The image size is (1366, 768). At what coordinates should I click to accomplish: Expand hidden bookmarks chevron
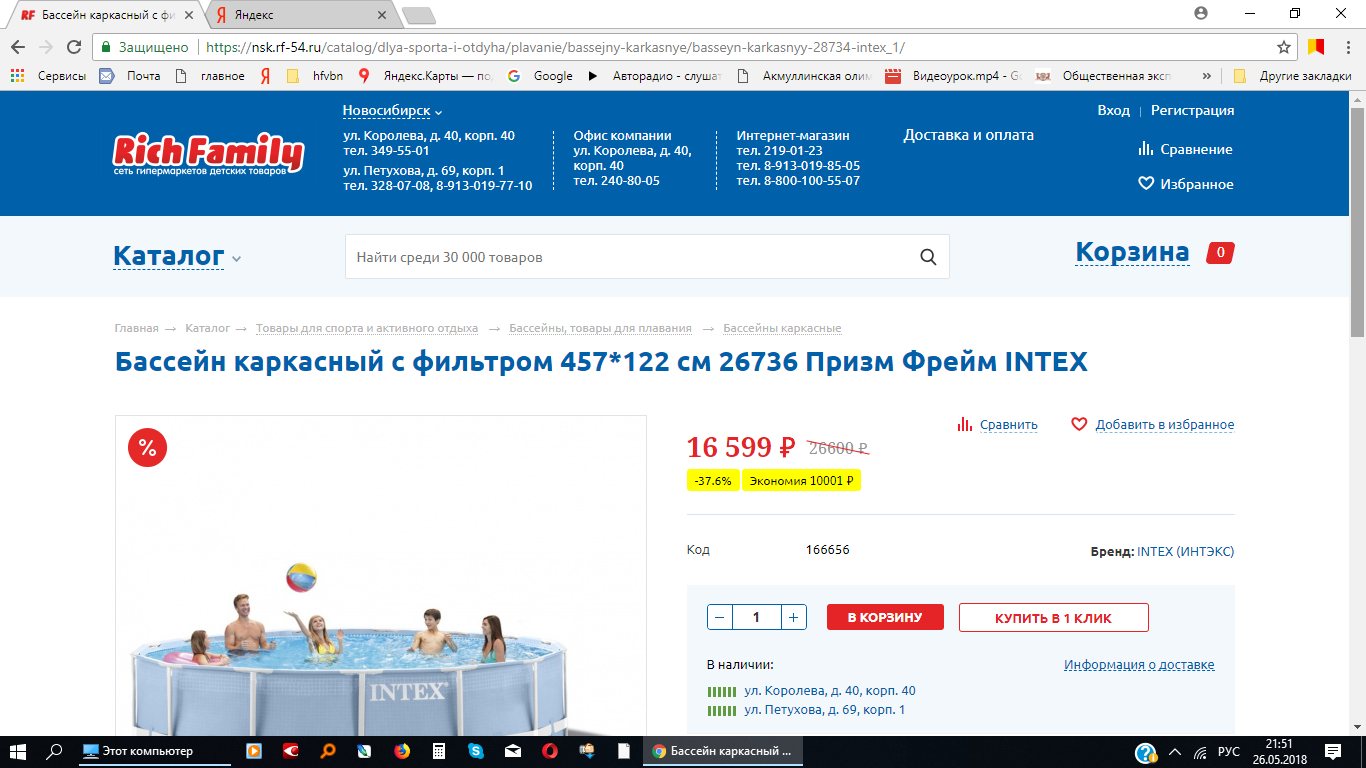1207,75
